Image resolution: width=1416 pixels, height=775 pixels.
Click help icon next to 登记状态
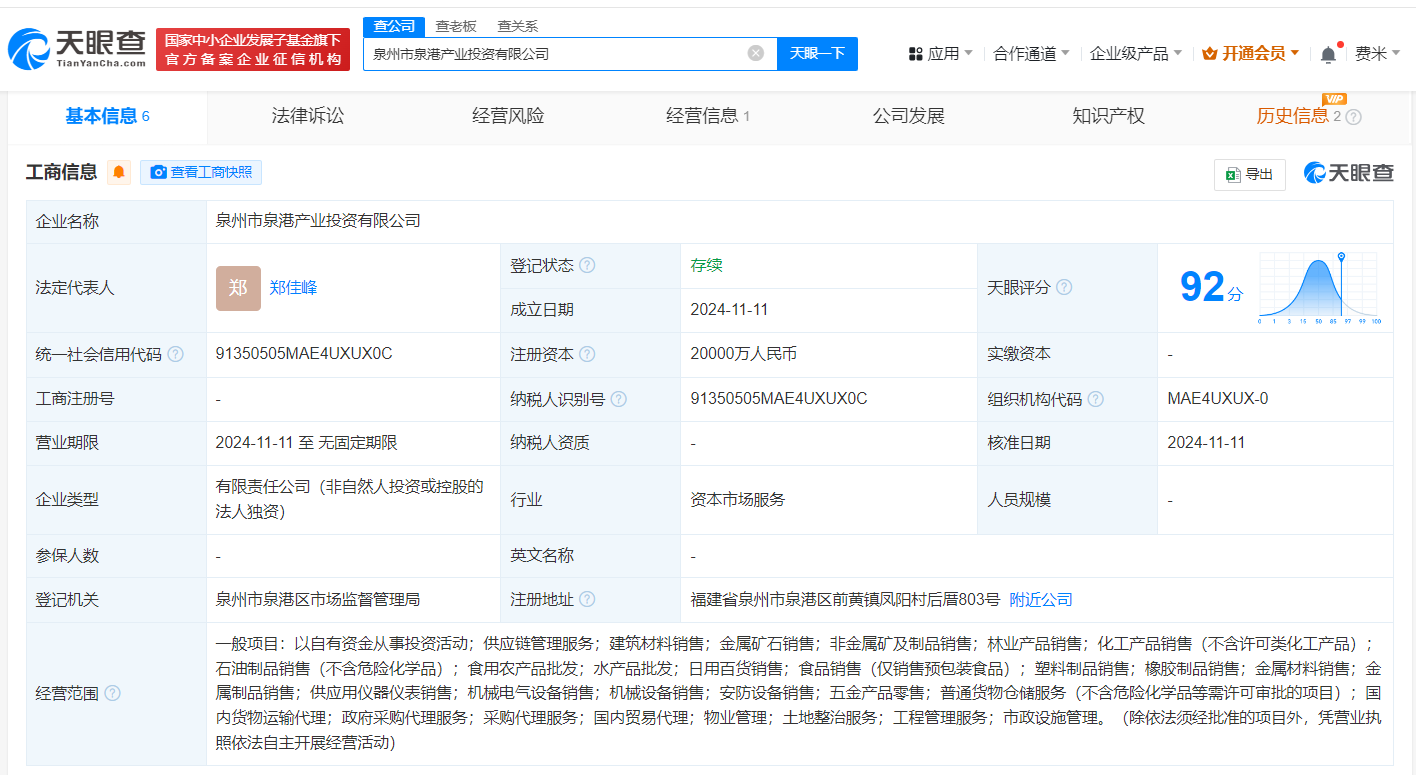coord(587,266)
